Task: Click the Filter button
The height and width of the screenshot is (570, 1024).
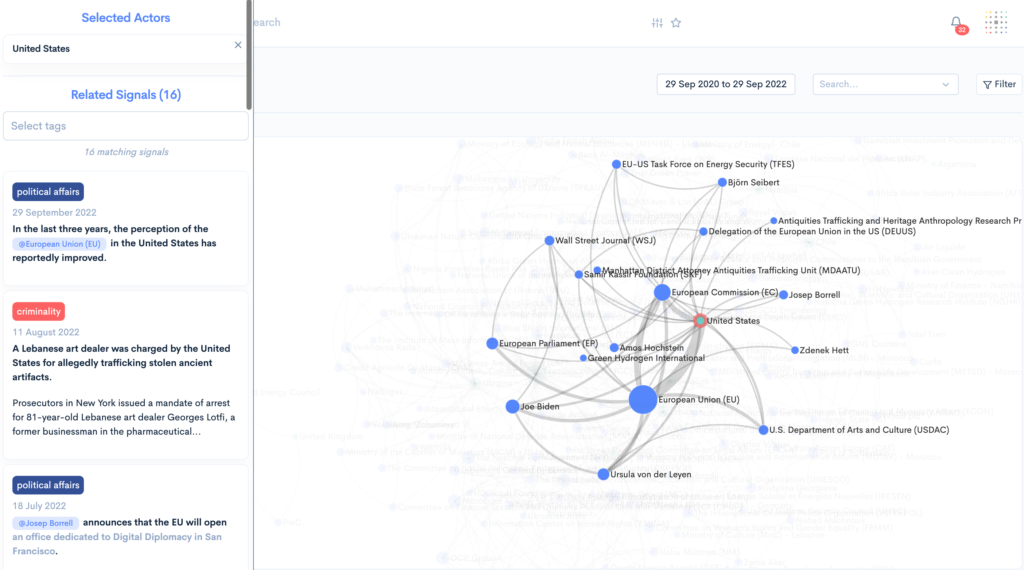Action: coord(999,84)
